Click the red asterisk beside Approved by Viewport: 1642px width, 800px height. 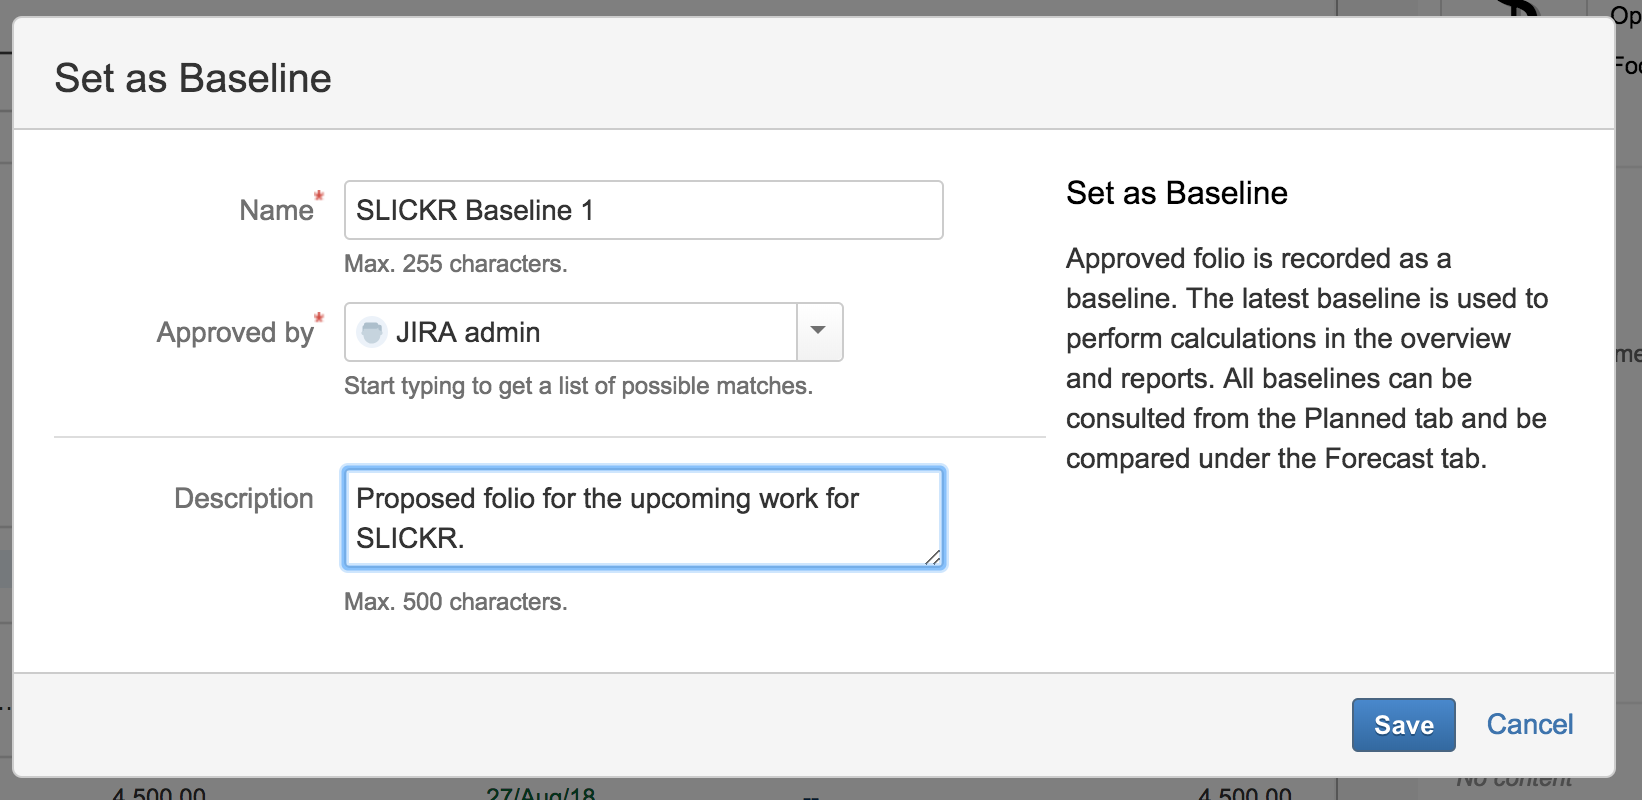(319, 318)
